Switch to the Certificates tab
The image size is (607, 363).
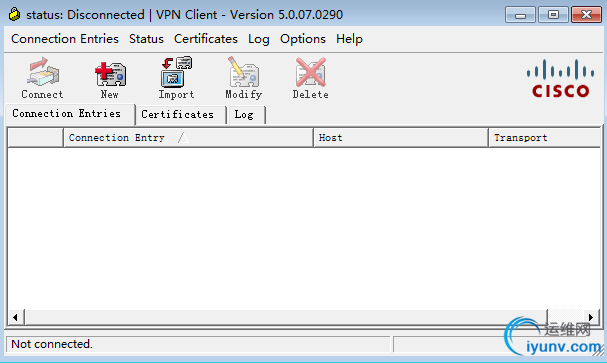click(x=180, y=115)
